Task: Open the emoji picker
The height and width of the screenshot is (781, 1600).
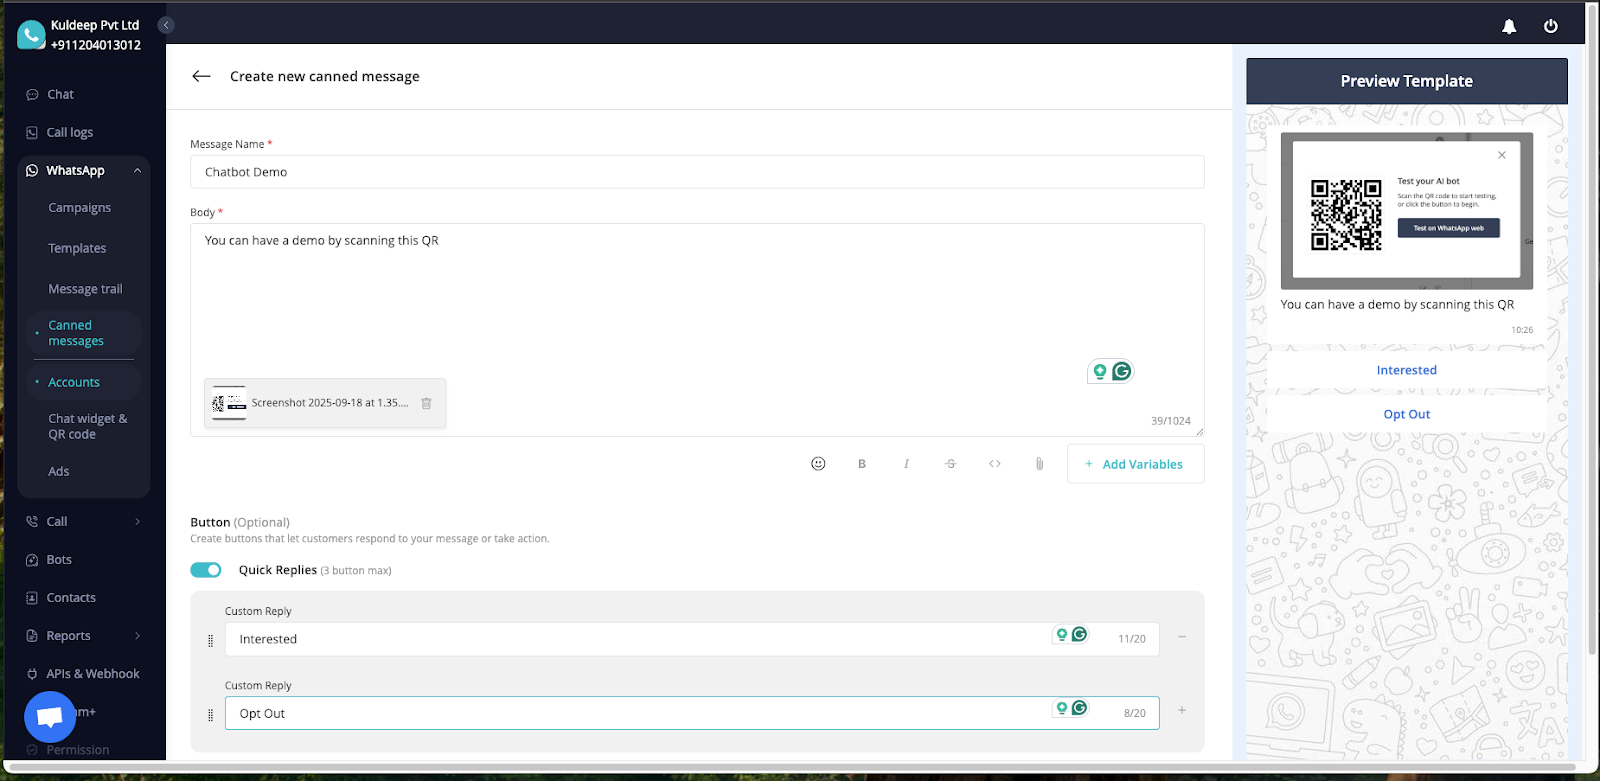Action: [x=818, y=464]
